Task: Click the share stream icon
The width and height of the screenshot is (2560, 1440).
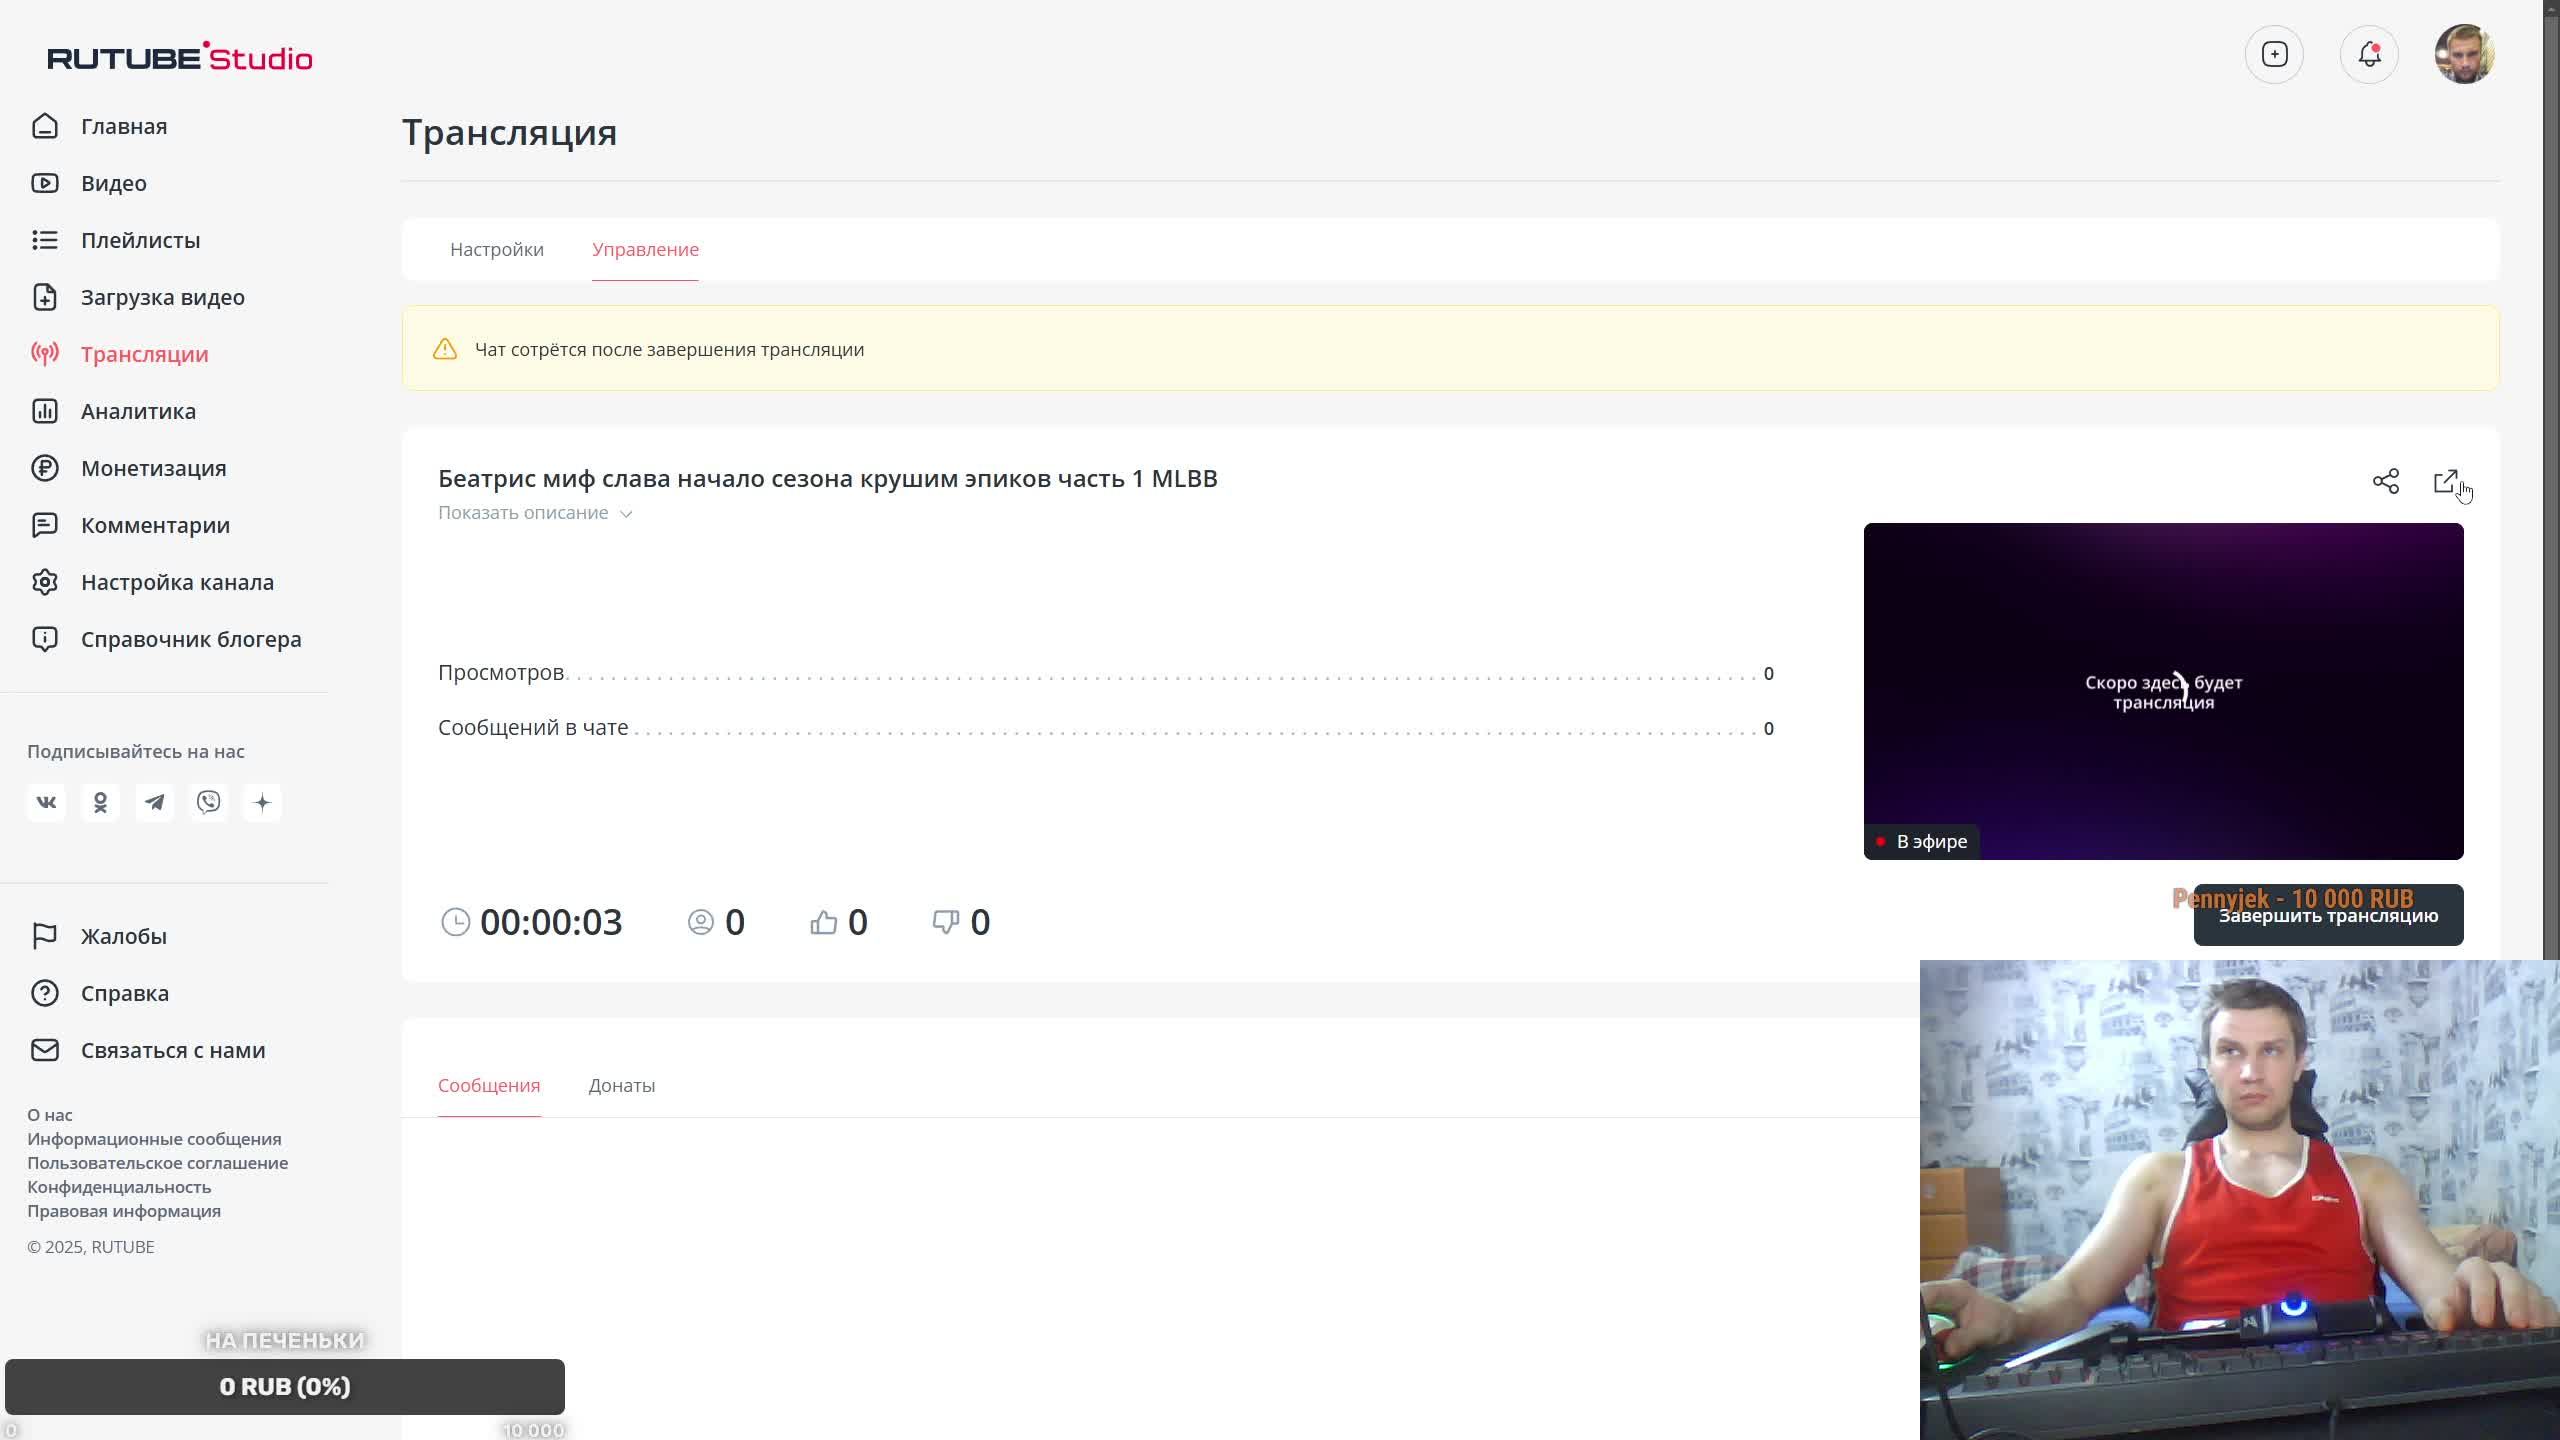Action: tap(2385, 481)
